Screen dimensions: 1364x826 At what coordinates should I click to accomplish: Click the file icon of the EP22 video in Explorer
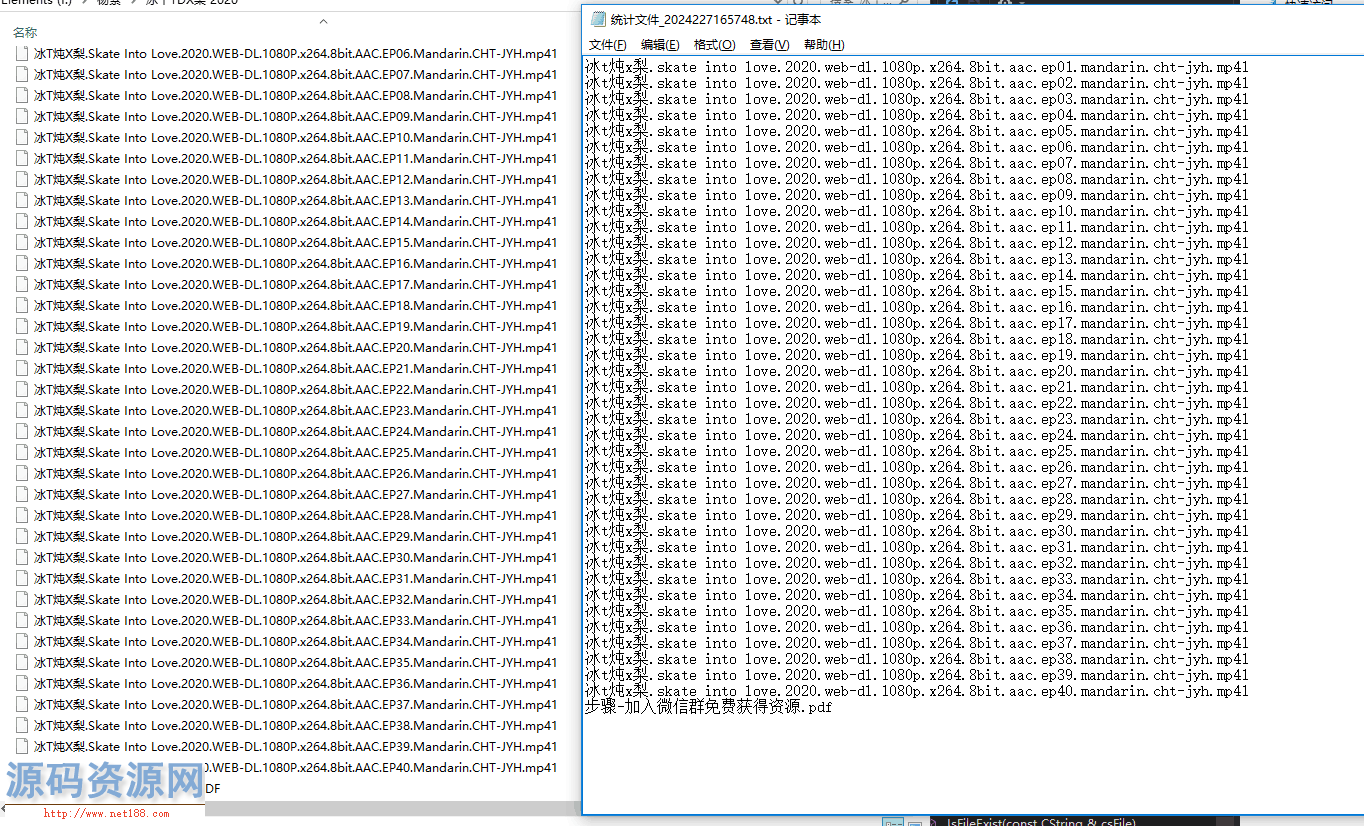pos(22,389)
